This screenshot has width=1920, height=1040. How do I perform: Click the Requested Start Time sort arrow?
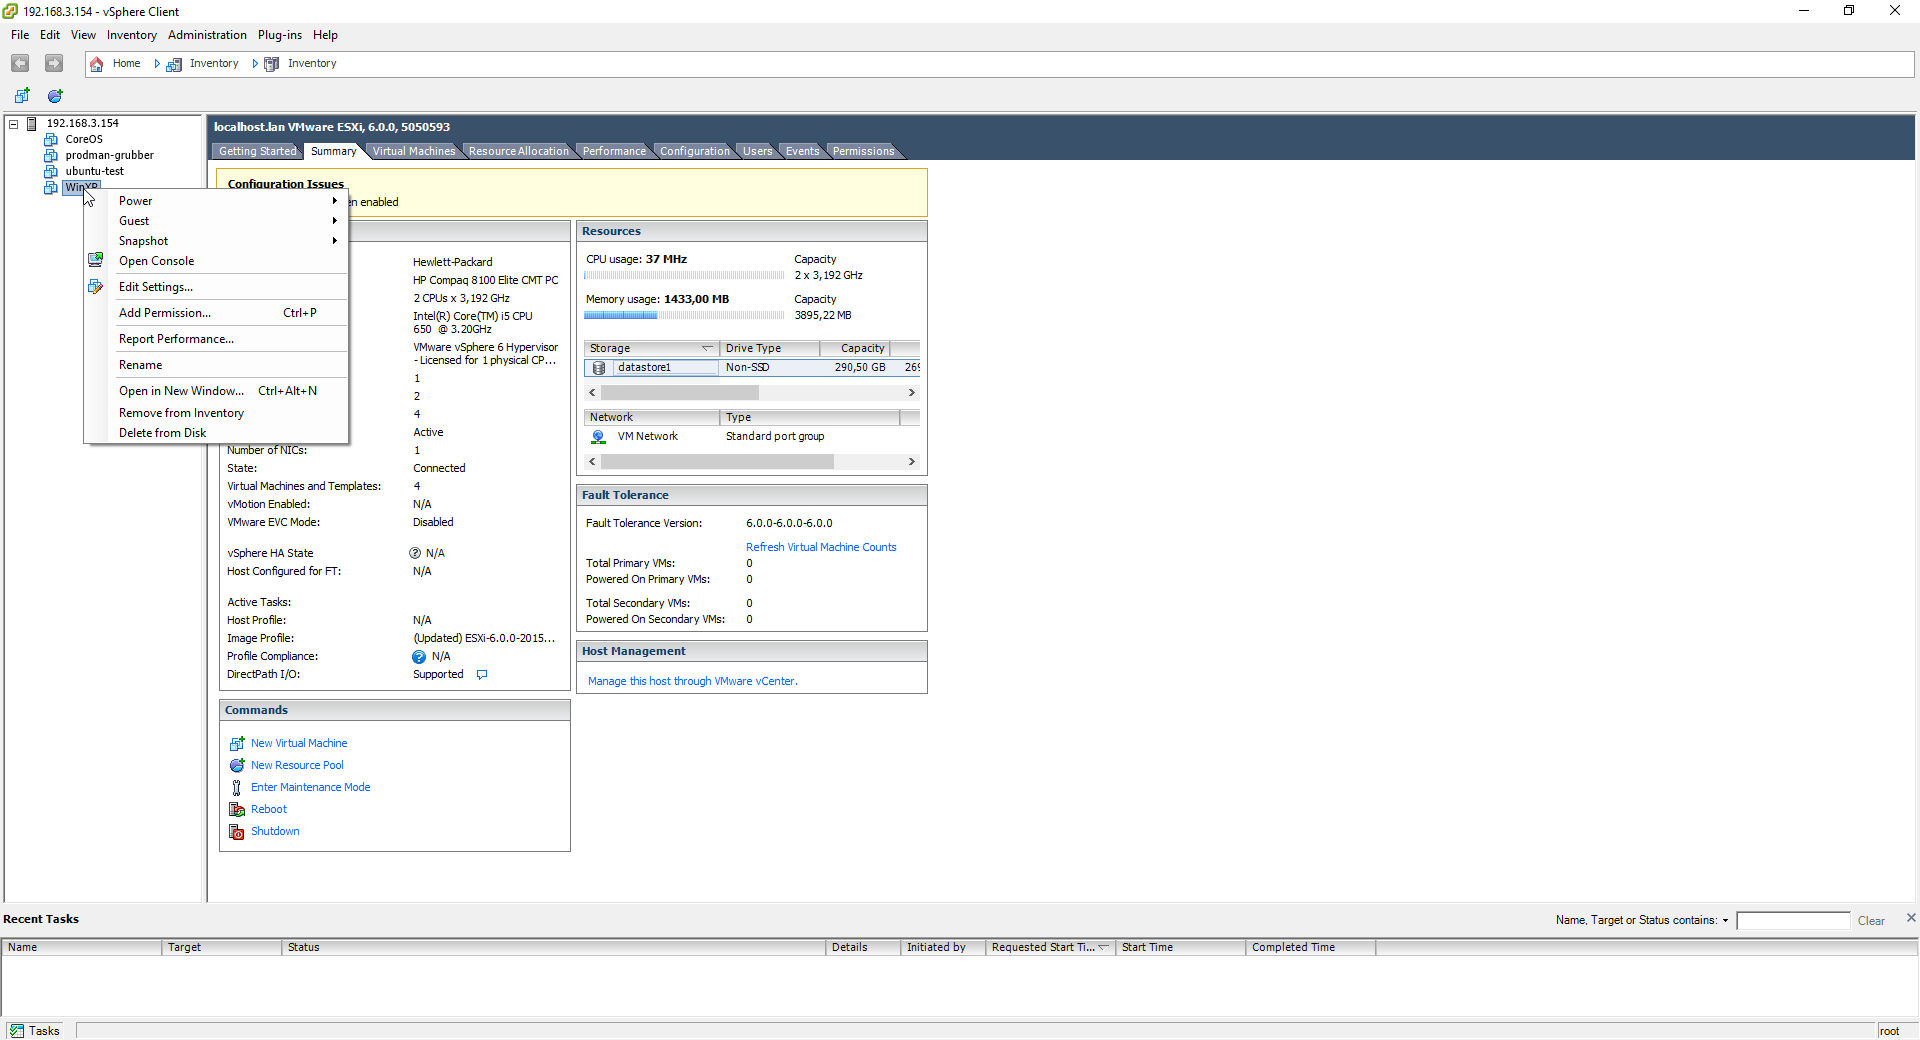point(1104,947)
